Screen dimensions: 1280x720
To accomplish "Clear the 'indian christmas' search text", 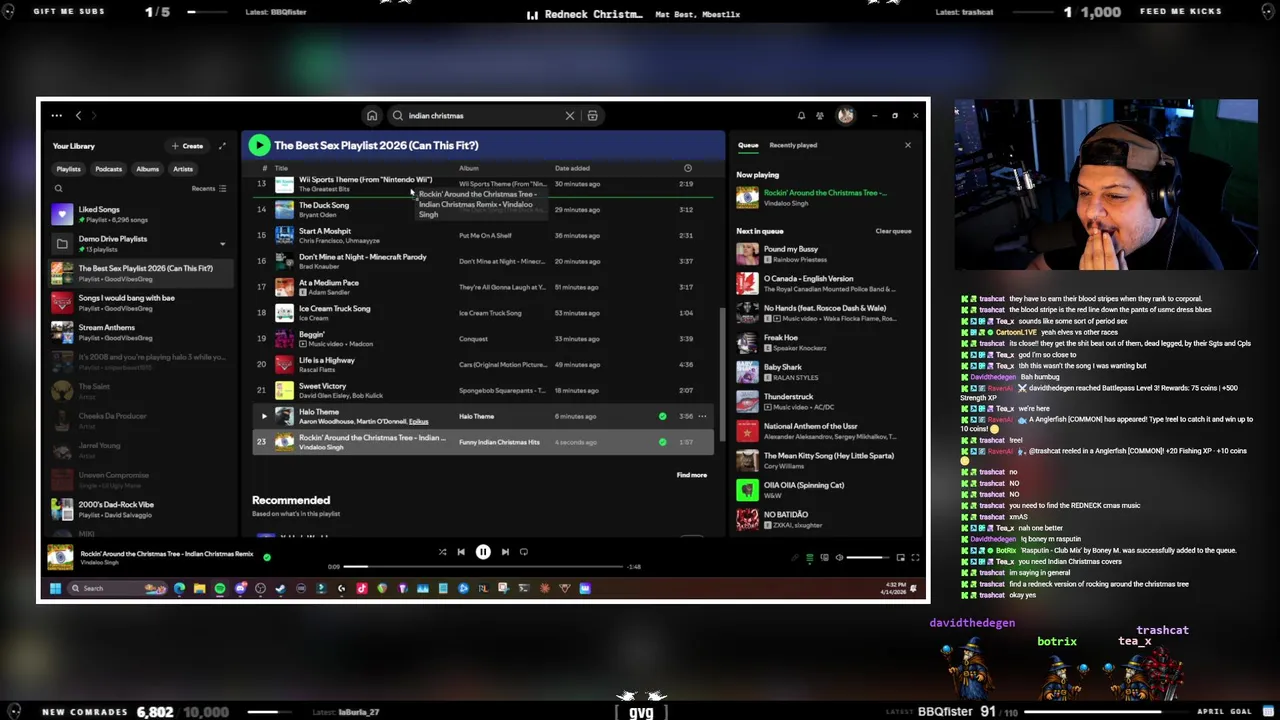I will click(x=570, y=116).
